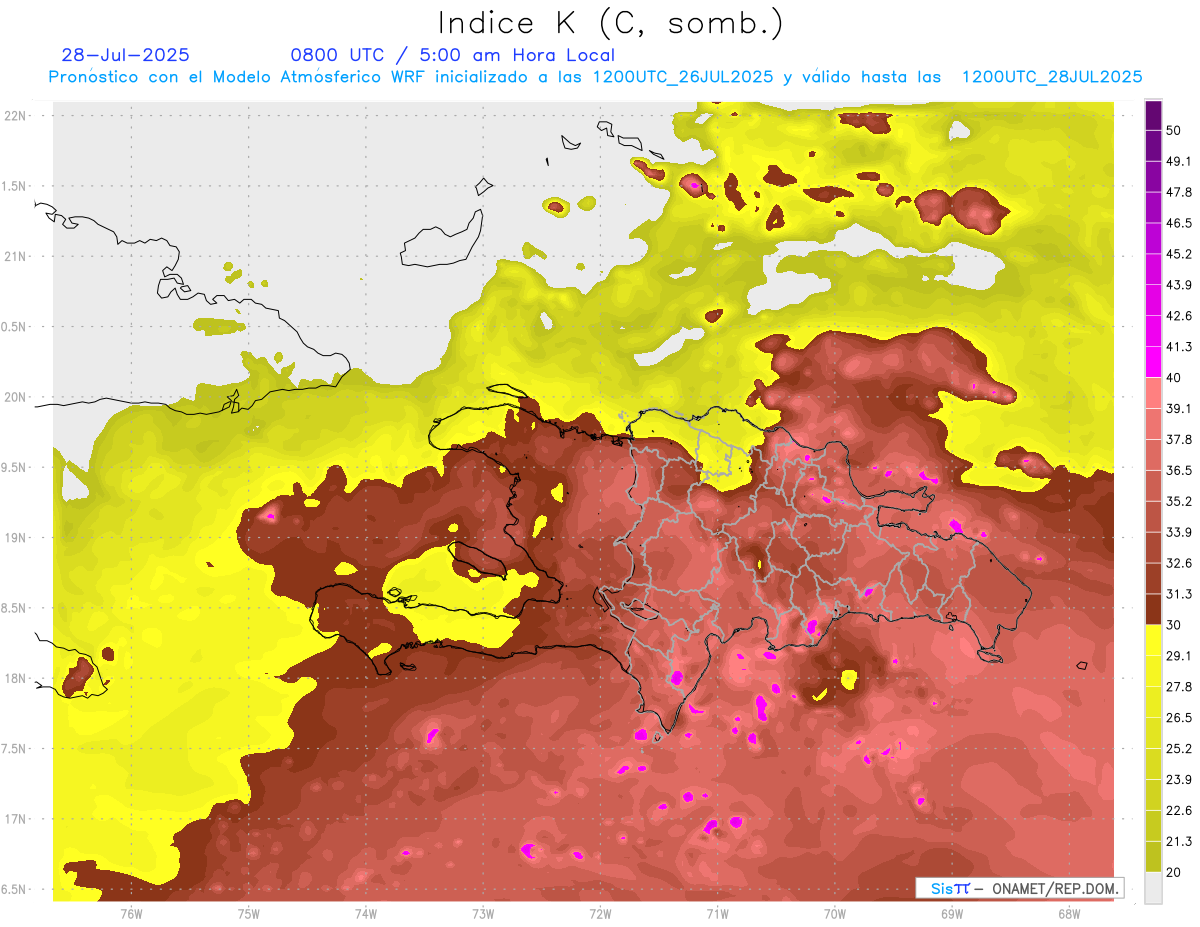
Task: Click the '18N' latitude label
Action: tap(16, 679)
